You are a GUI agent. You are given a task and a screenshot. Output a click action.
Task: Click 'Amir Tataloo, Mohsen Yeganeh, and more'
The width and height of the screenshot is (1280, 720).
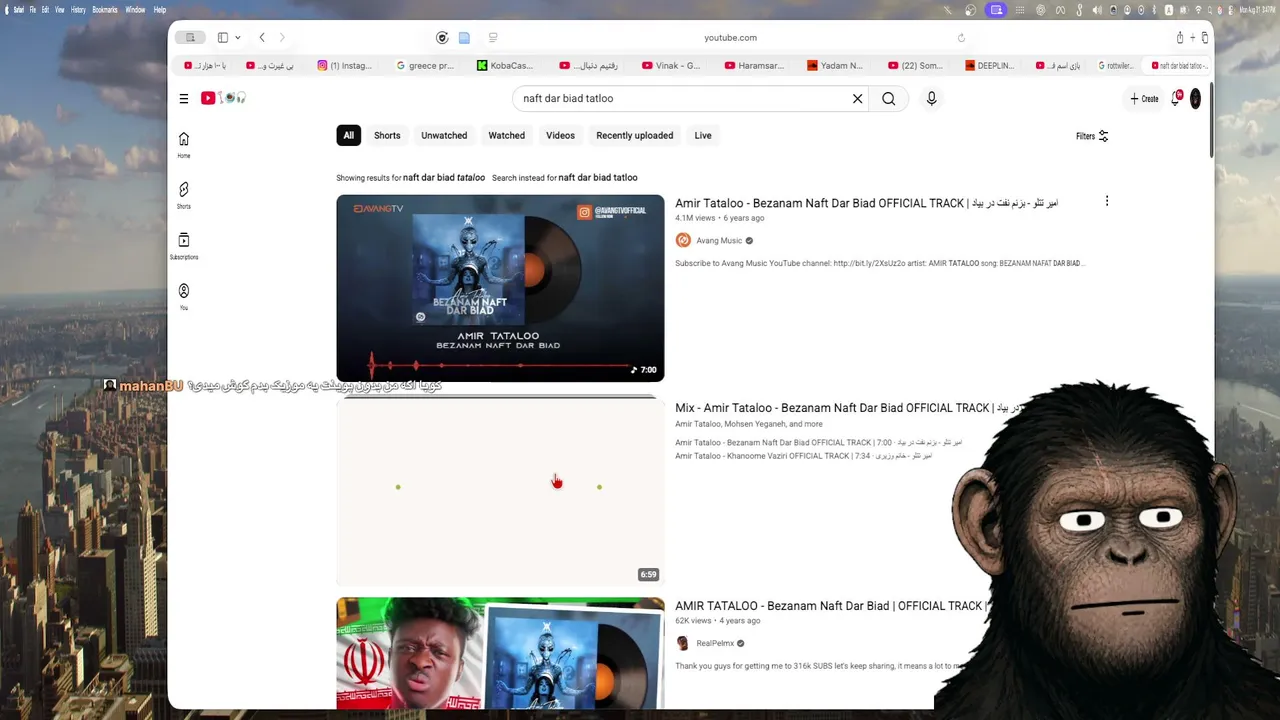coord(749,424)
